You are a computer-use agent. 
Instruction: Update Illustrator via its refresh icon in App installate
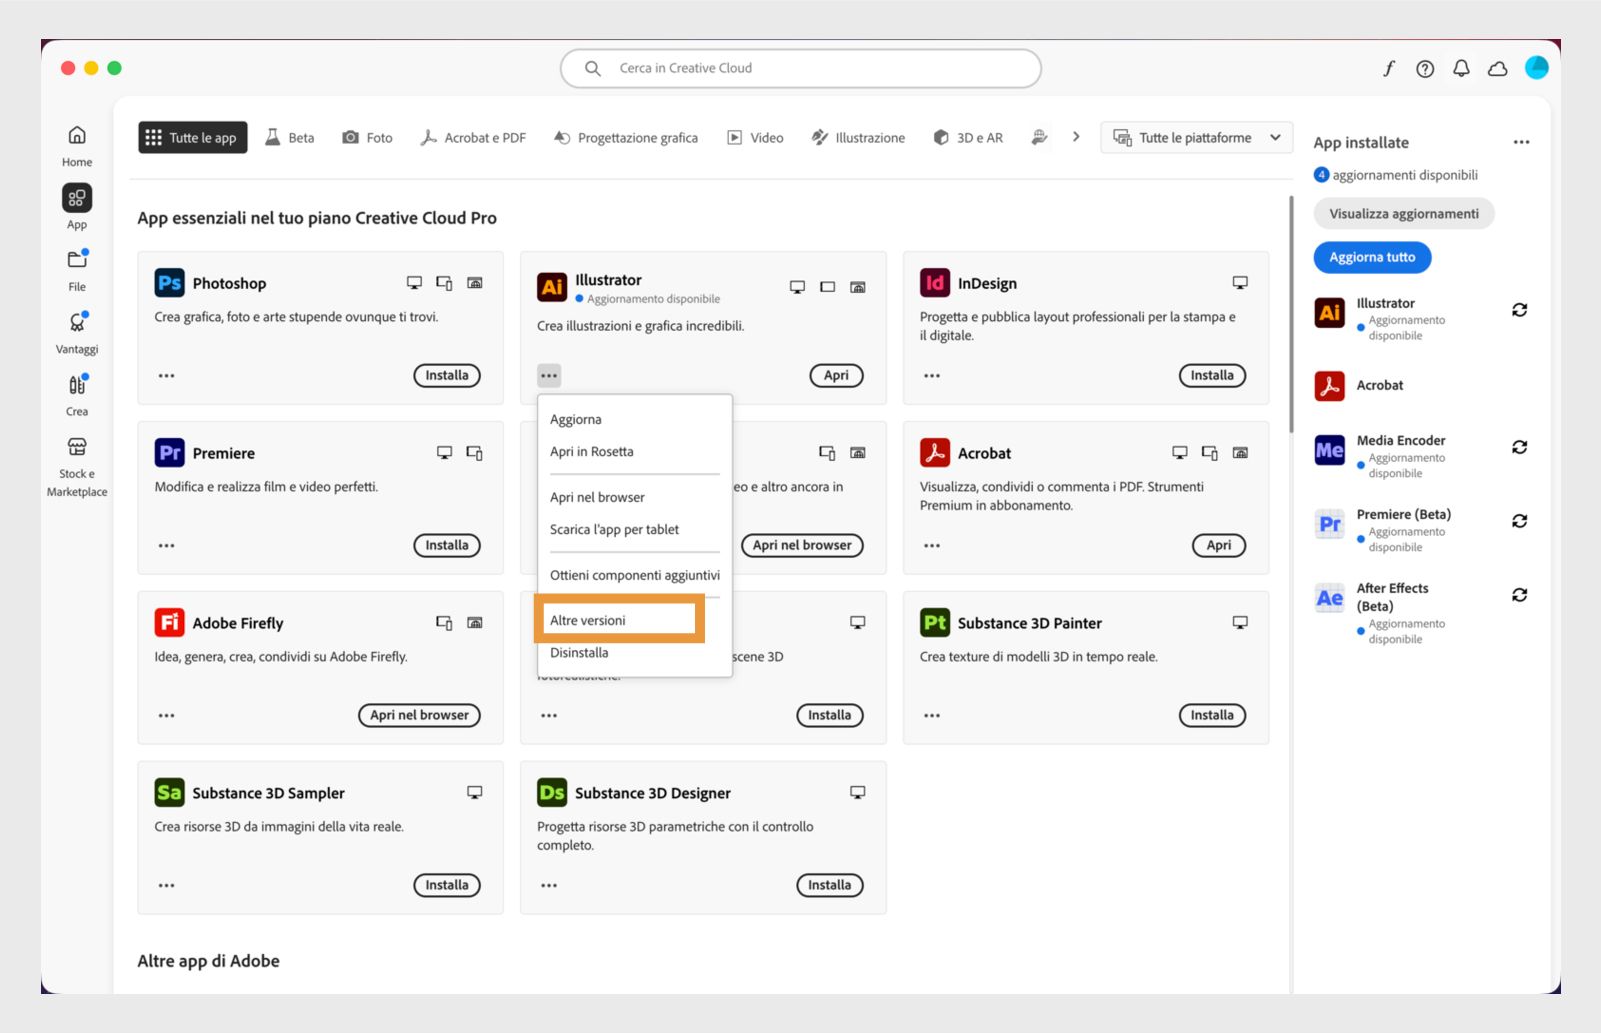click(1519, 310)
